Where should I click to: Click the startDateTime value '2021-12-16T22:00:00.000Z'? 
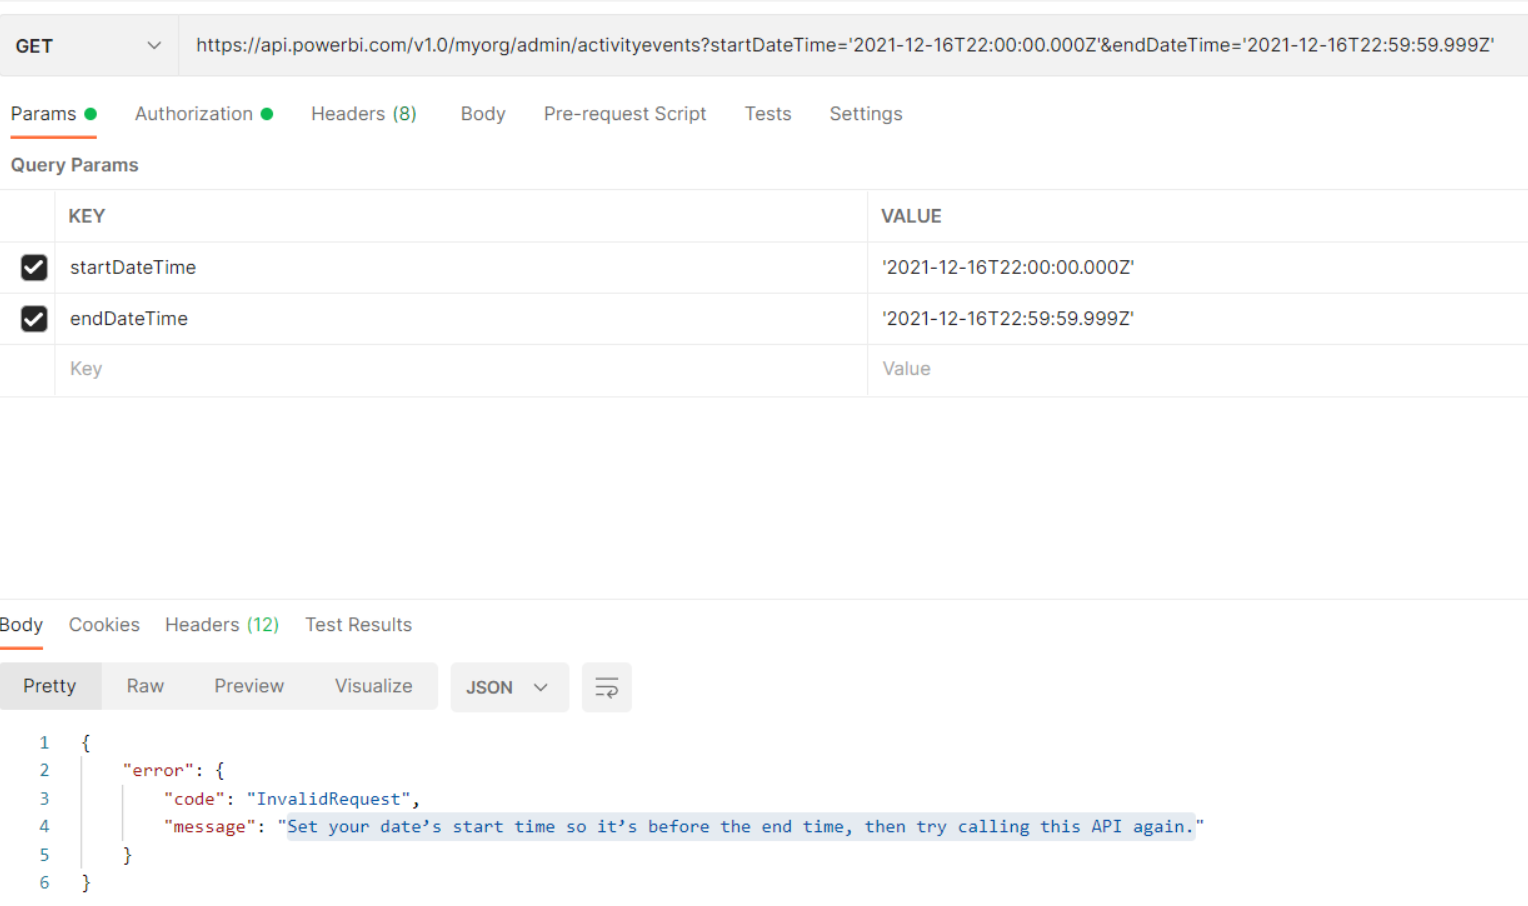tap(1008, 267)
